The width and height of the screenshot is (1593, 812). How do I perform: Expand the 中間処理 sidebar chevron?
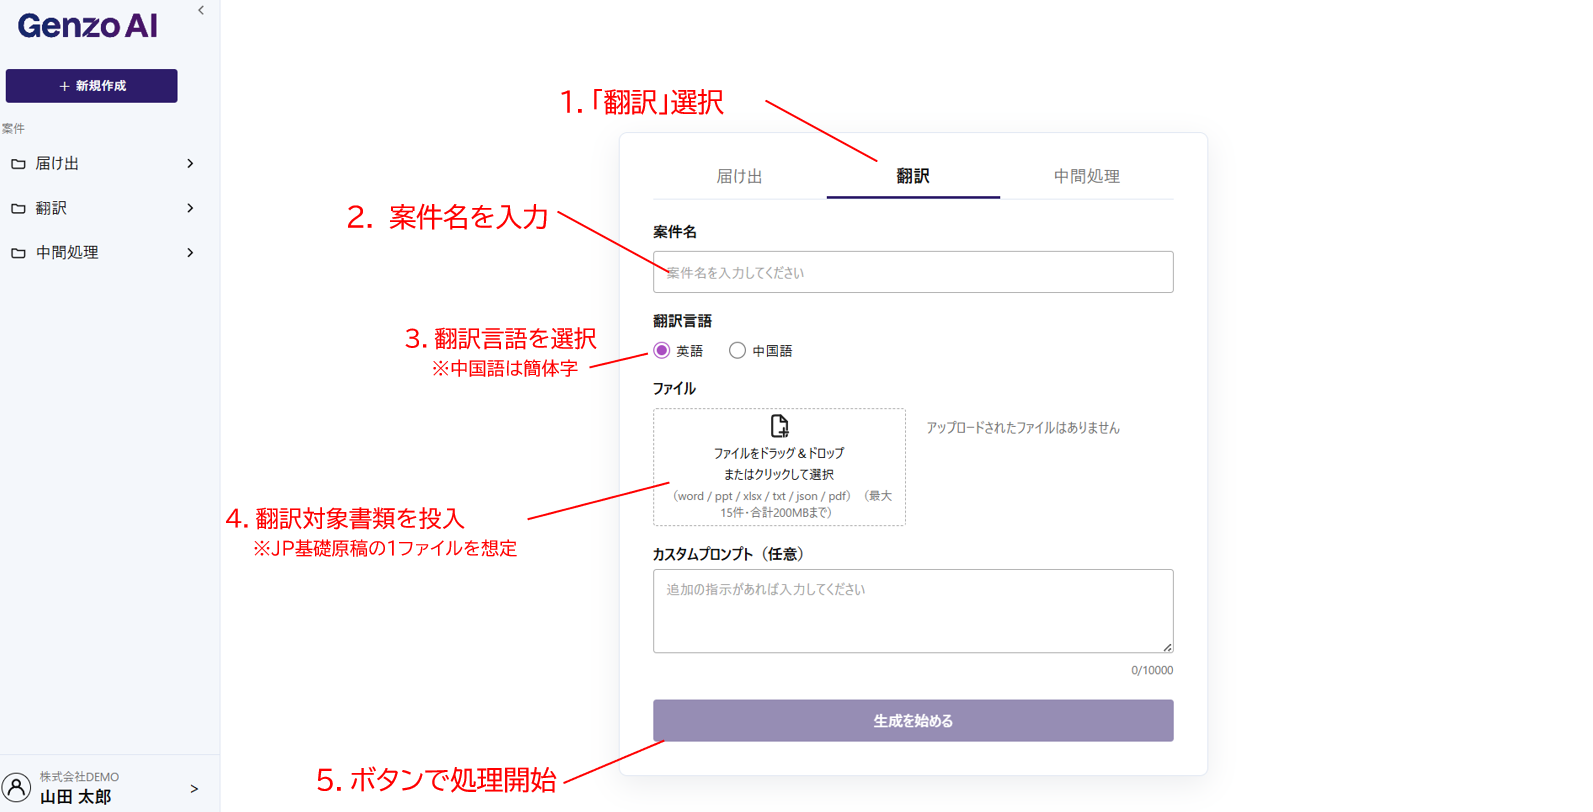pos(190,253)
